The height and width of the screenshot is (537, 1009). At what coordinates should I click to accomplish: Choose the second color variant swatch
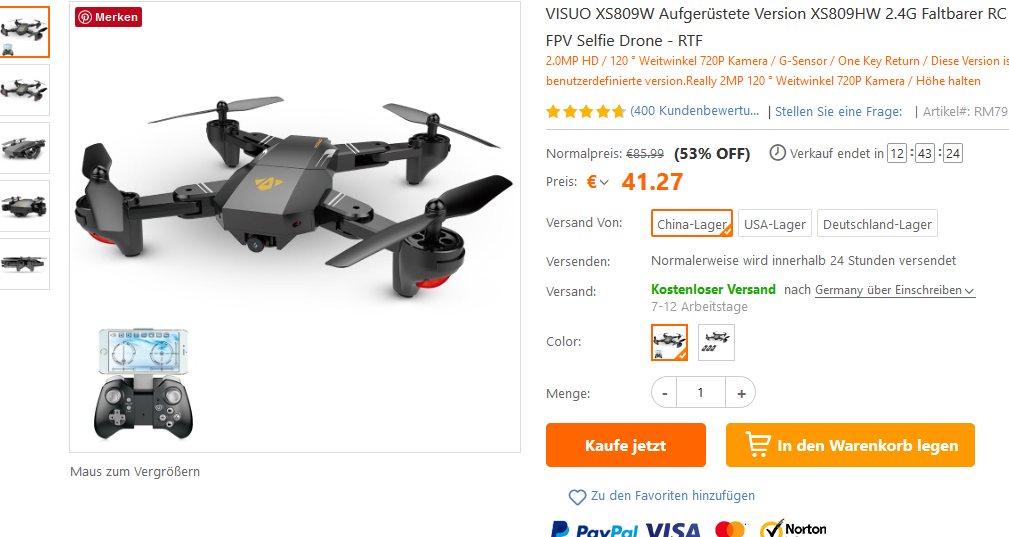pyautogui.click(x=716, y=342)
